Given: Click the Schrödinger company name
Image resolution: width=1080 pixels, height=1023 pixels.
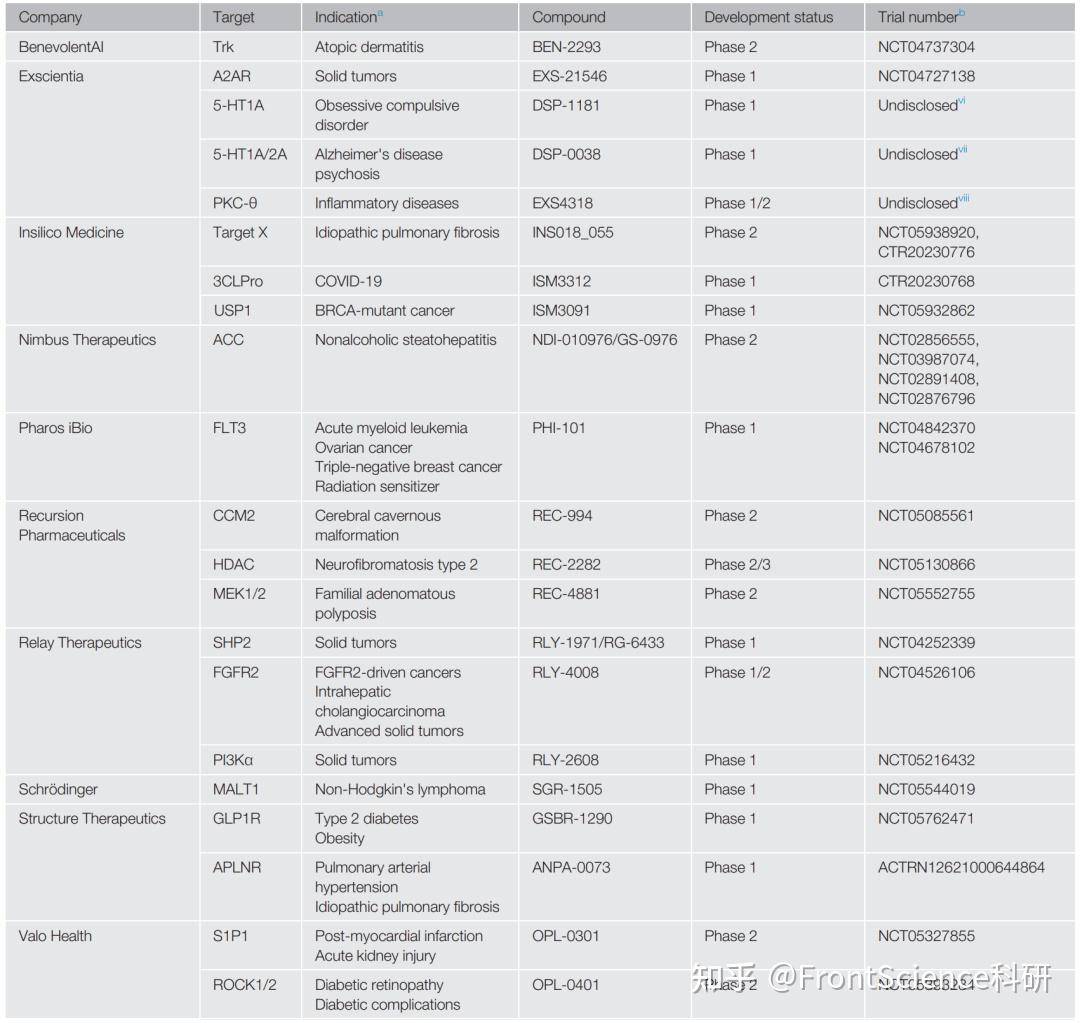Looking at the screenshot, I should pyautogui.click(x=58, y=790).
